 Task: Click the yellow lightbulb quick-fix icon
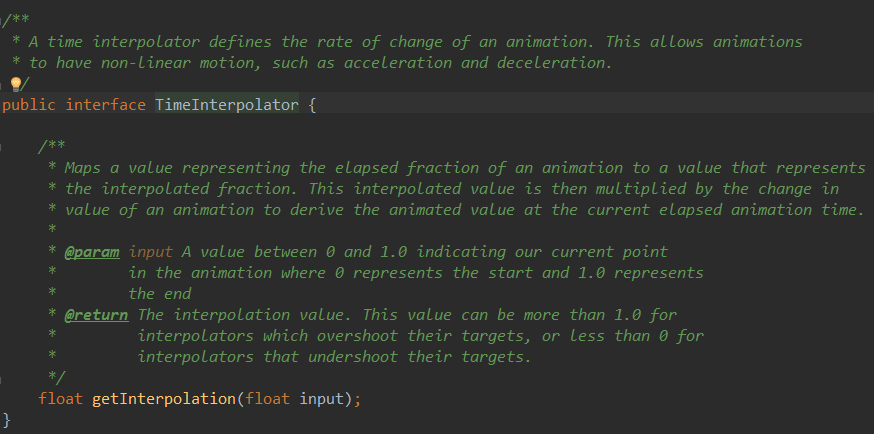(15, 84)
